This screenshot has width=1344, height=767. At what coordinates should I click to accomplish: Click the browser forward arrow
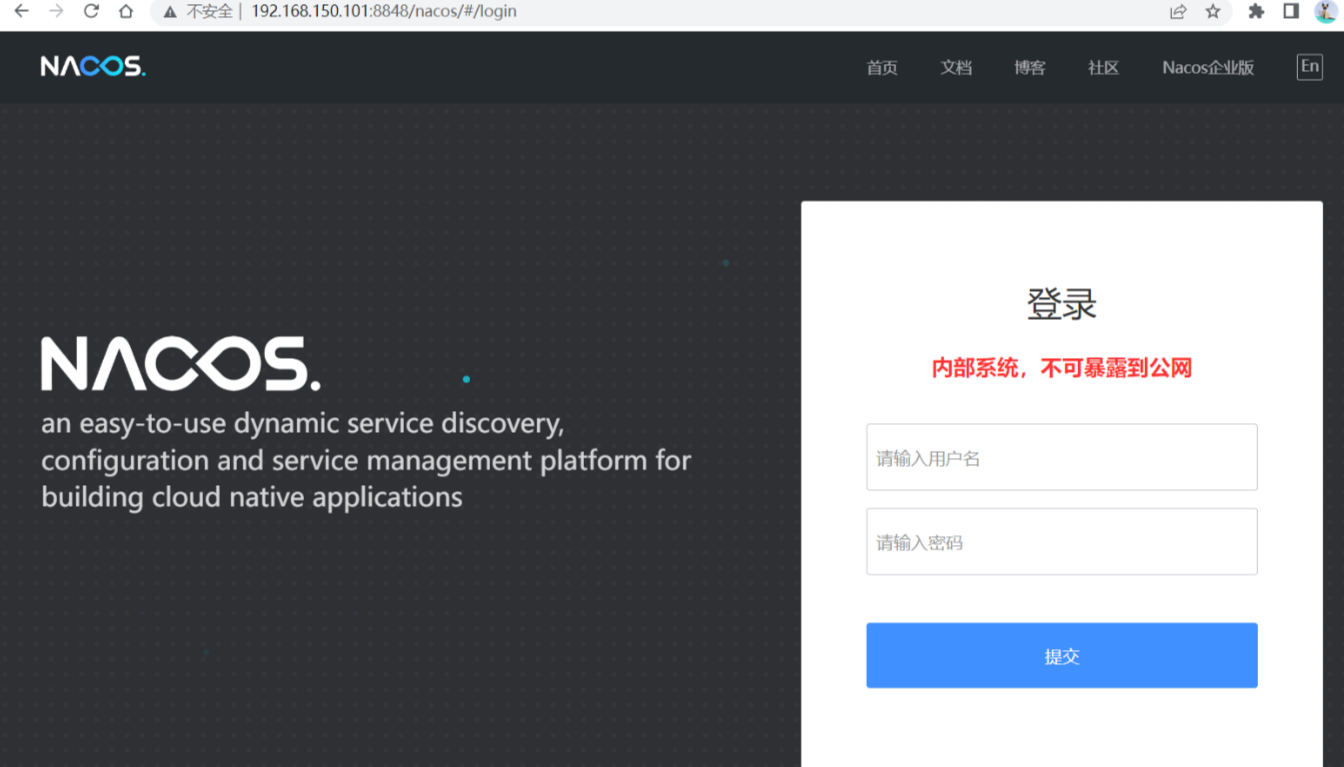(x=56, y=11)
